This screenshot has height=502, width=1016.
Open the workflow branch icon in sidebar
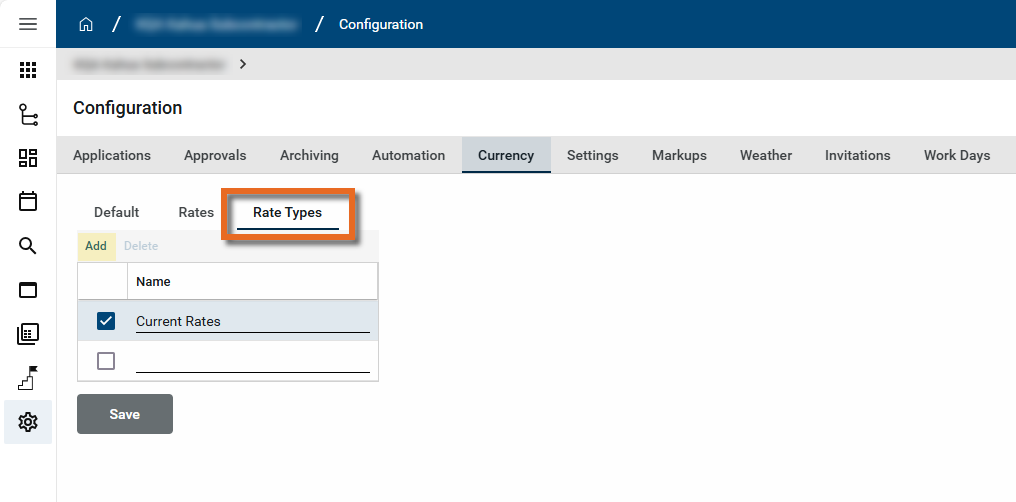point(28,115)
